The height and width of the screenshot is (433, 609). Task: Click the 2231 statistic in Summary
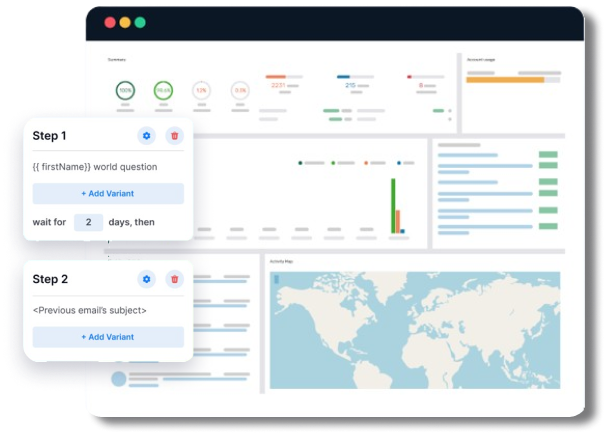pyautogui.click(x=279, y=85)
